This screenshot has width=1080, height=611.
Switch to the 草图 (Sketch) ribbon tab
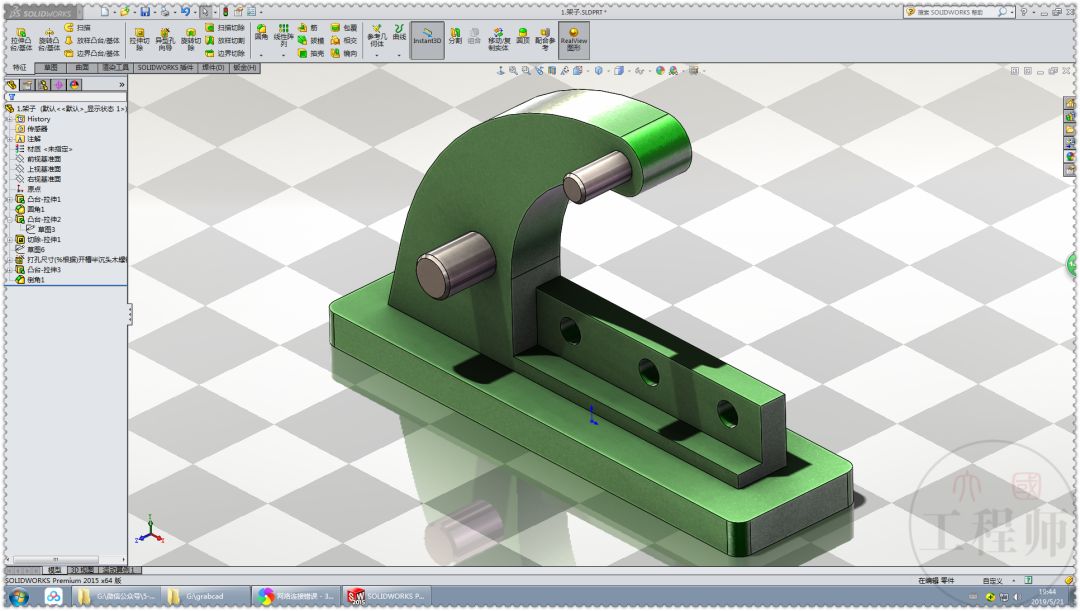53,66
